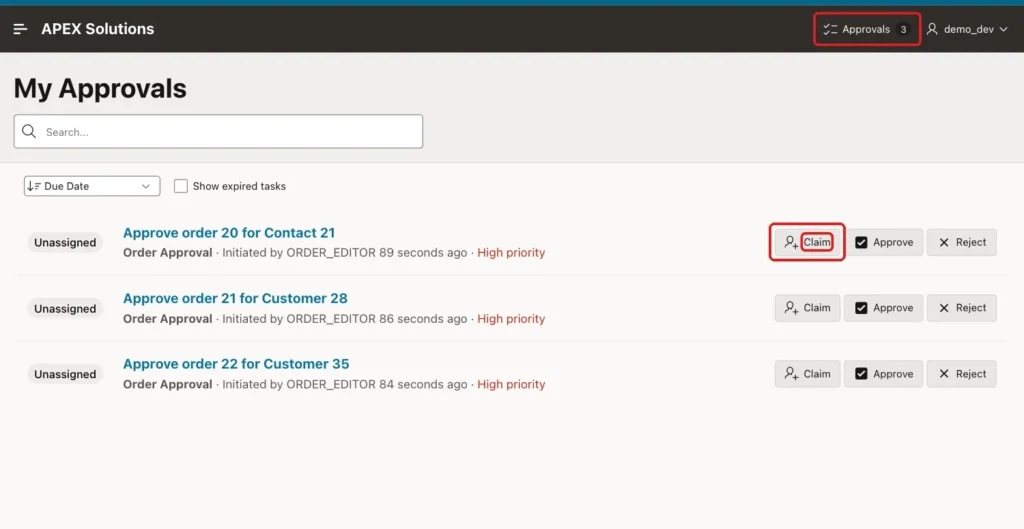Click the claim person icon for order 20
1024x529 pixels.
click(791, 242)
